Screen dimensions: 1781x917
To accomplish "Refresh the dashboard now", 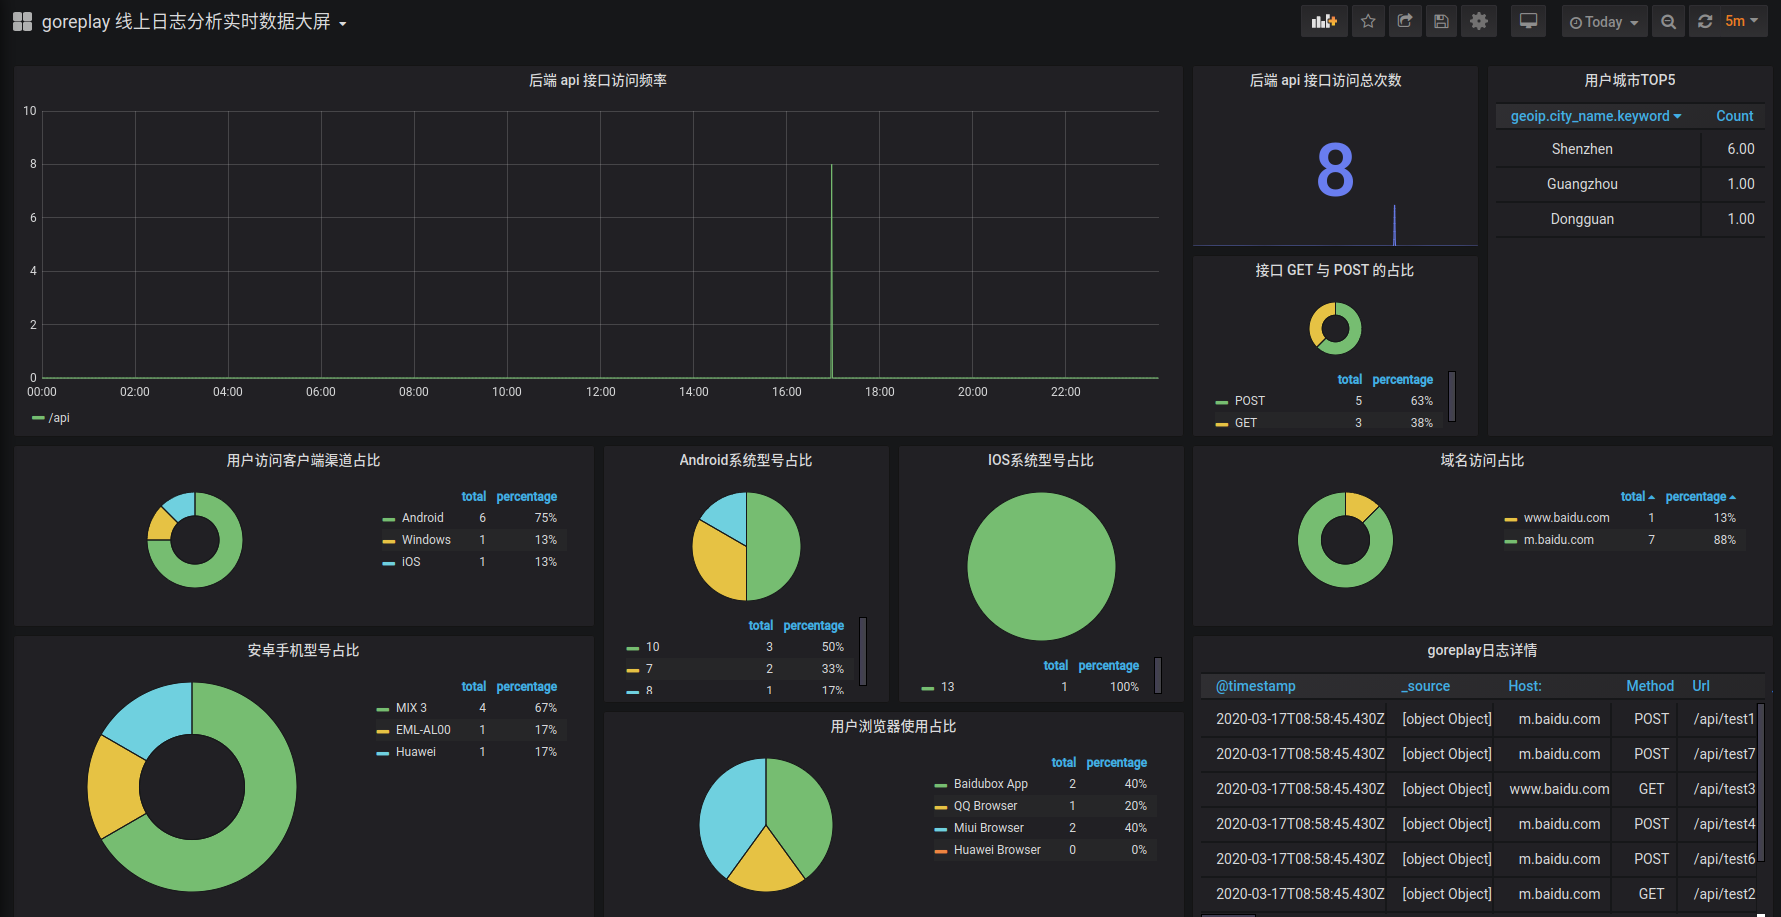I will tap(1705, 21).
